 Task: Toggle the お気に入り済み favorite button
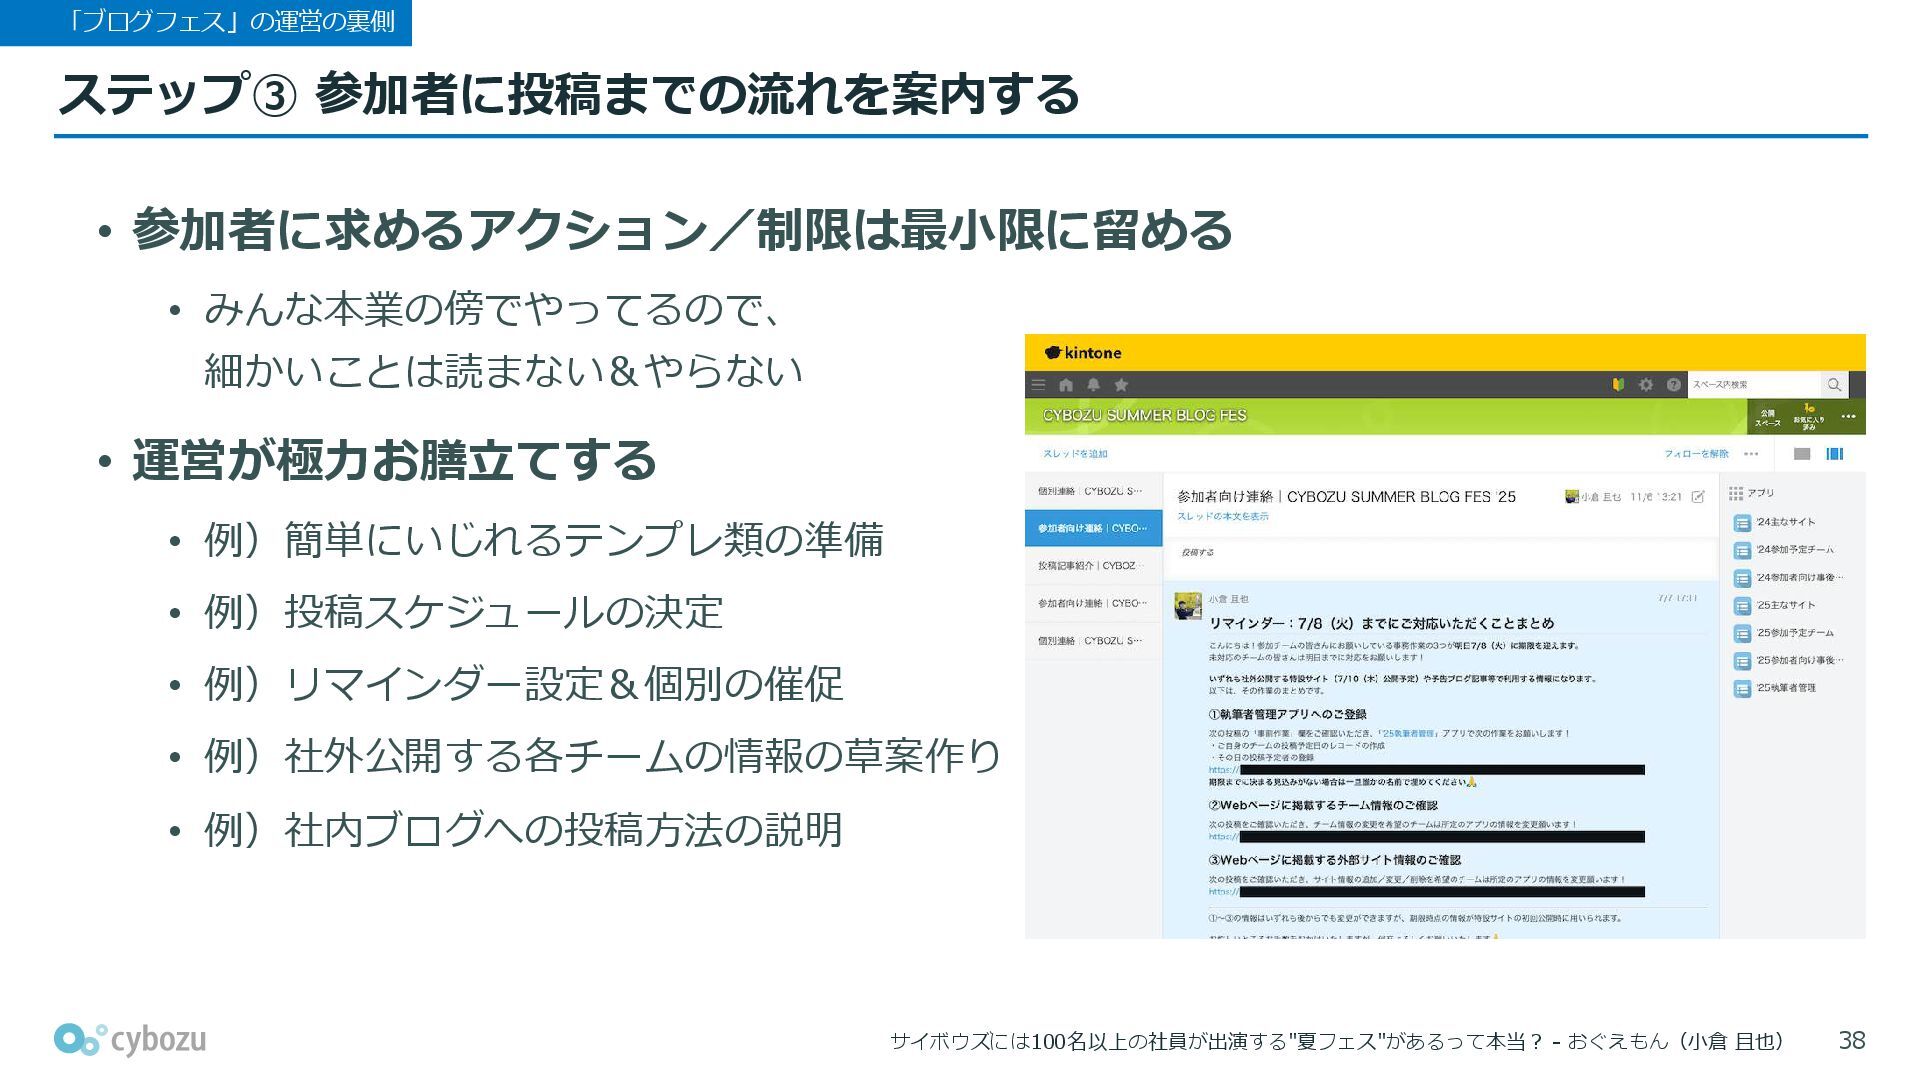click(1809, 416)
